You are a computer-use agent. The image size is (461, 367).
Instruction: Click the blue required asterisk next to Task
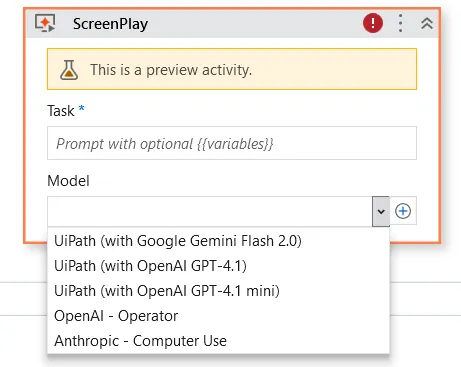(81, 108)
